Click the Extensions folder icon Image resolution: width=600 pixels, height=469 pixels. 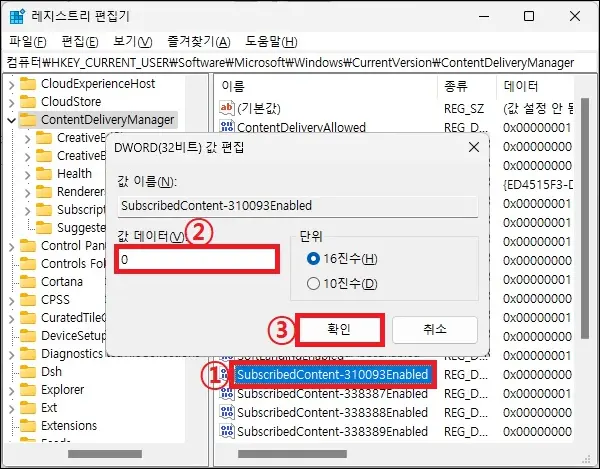[x=28, y=425]
